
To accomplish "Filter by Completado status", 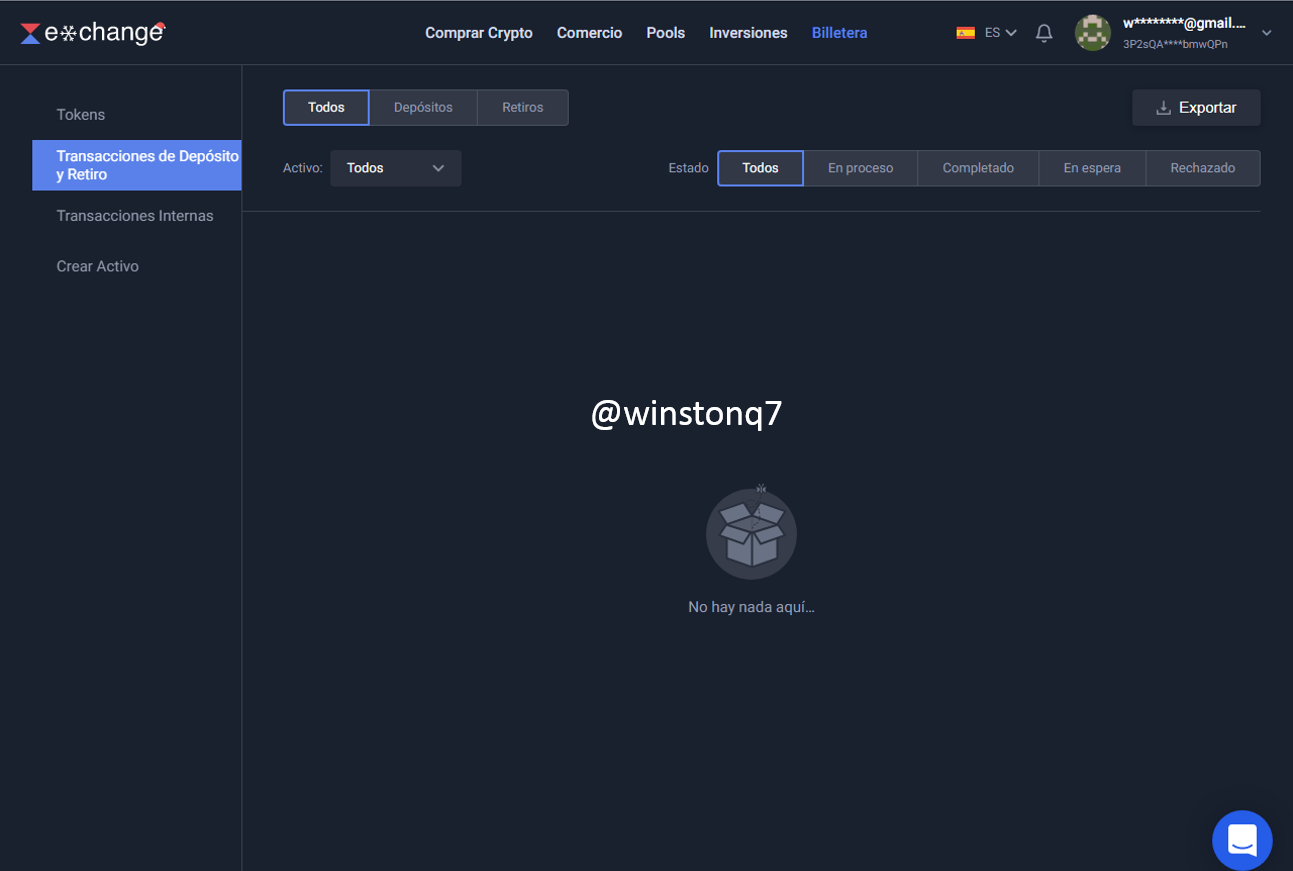I will pyautogui.click(x=978, y=168).
